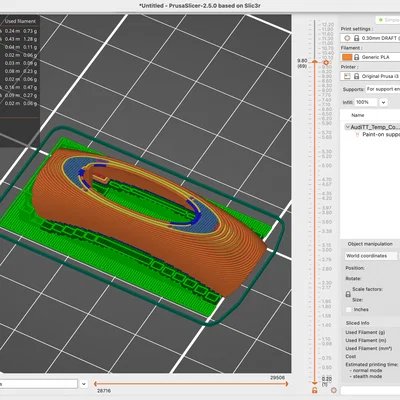Click the legend row with 0.43 m 1.28 g
The image size is (400, 400).
pyautogui.click(x=20, y=39)
